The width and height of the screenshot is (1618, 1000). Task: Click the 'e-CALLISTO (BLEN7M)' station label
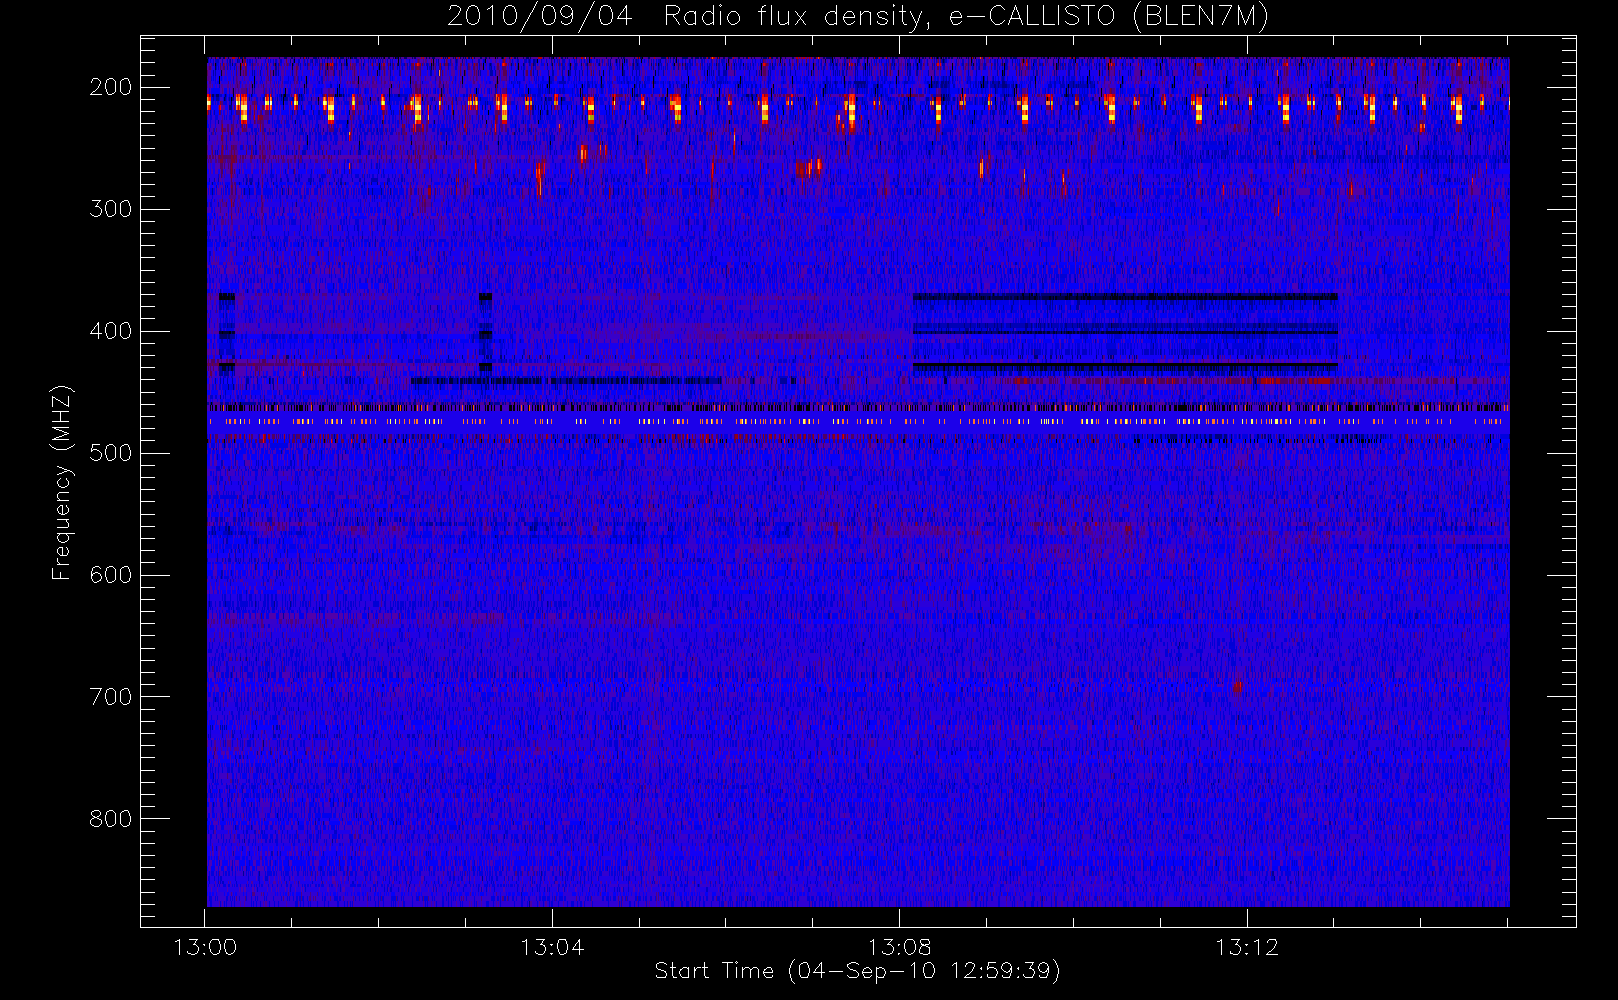tap(1108, 16)
